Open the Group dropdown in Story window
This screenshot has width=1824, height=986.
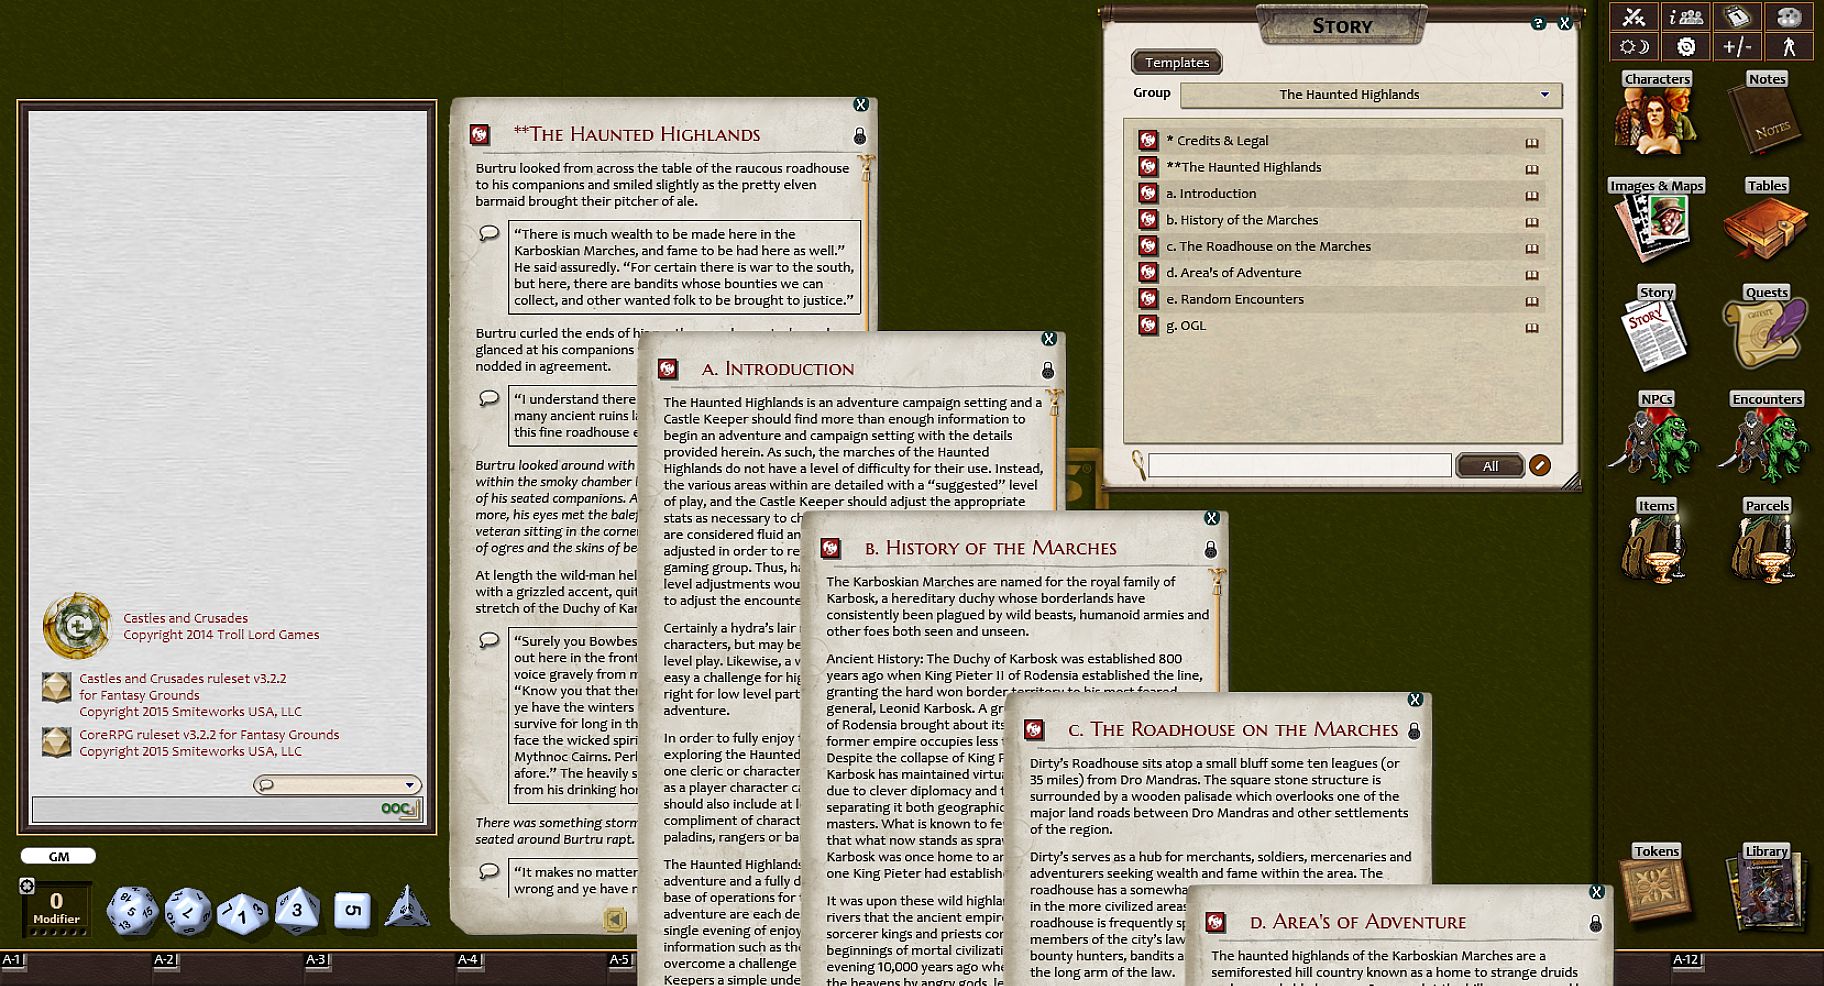(1371, 95)
